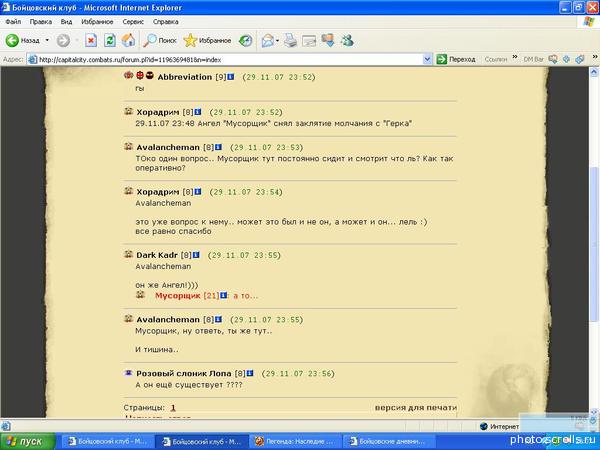
Task: Open the Вид menu
Action: tap(66, 22)
